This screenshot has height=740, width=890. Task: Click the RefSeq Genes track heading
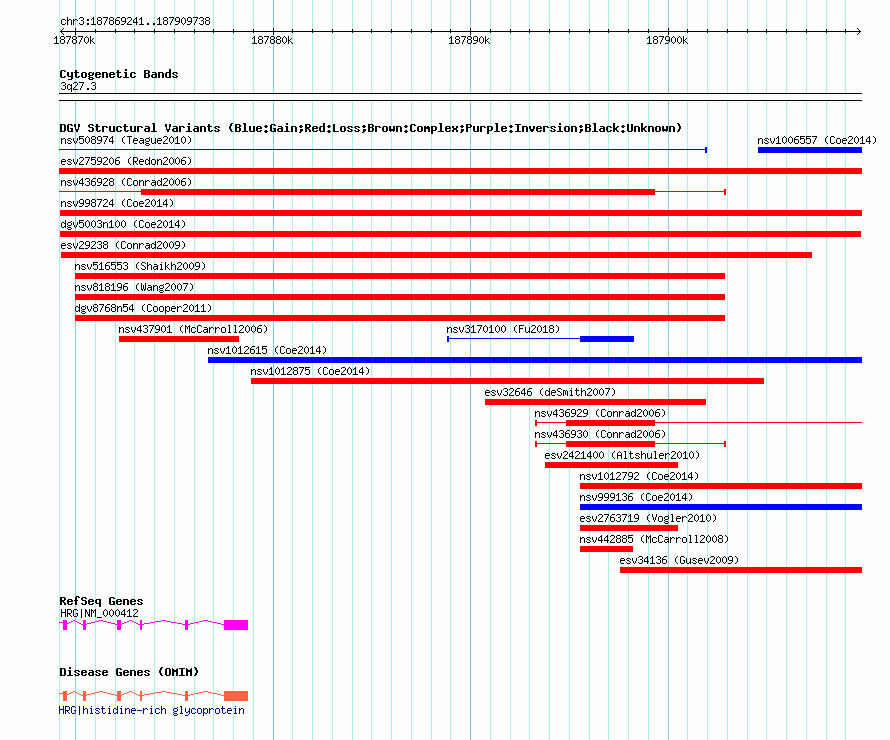(101, 601)
